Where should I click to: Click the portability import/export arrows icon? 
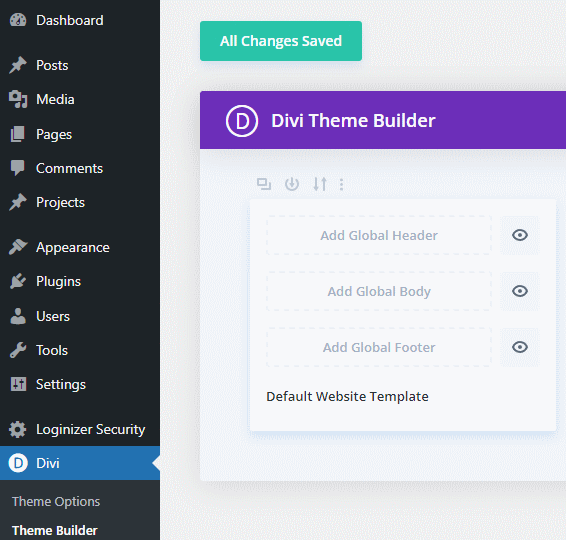pos(320,184)
